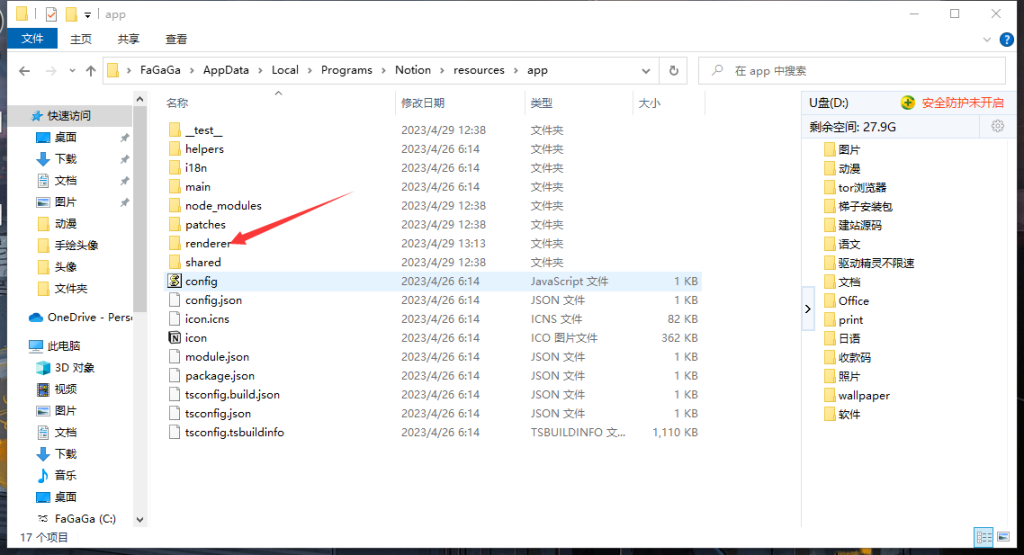Open 3D 对象 in navigation pane
The width and height of the screenshot is (1024, 555).
tap(74, 367)
